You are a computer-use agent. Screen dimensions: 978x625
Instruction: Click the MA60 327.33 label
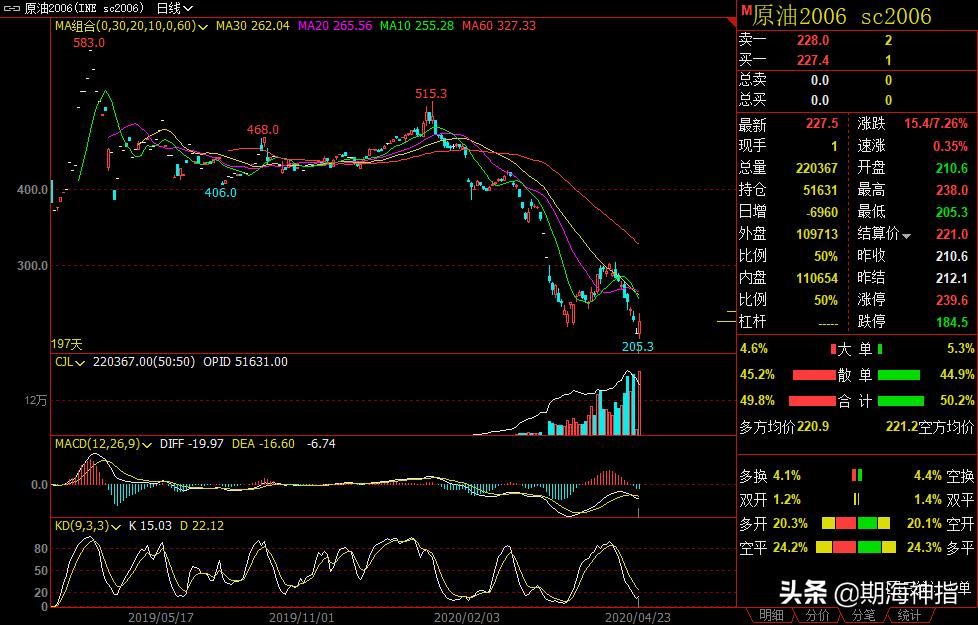click(499, 26)
